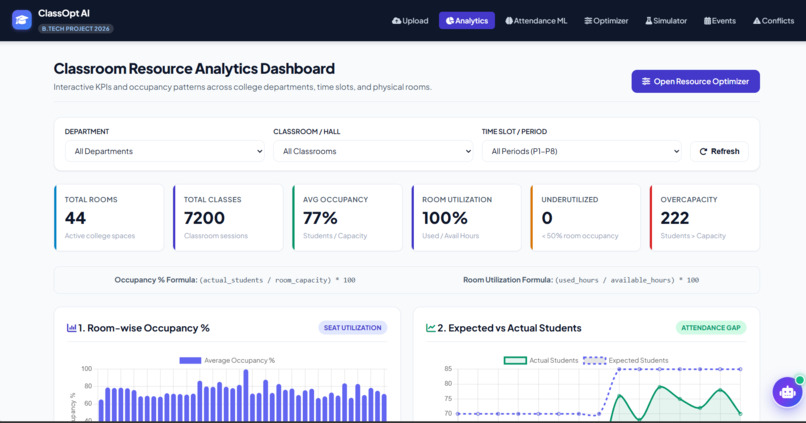Click the Room Utilization 100% card
The image size is (806, 423).
pos(466,218)
